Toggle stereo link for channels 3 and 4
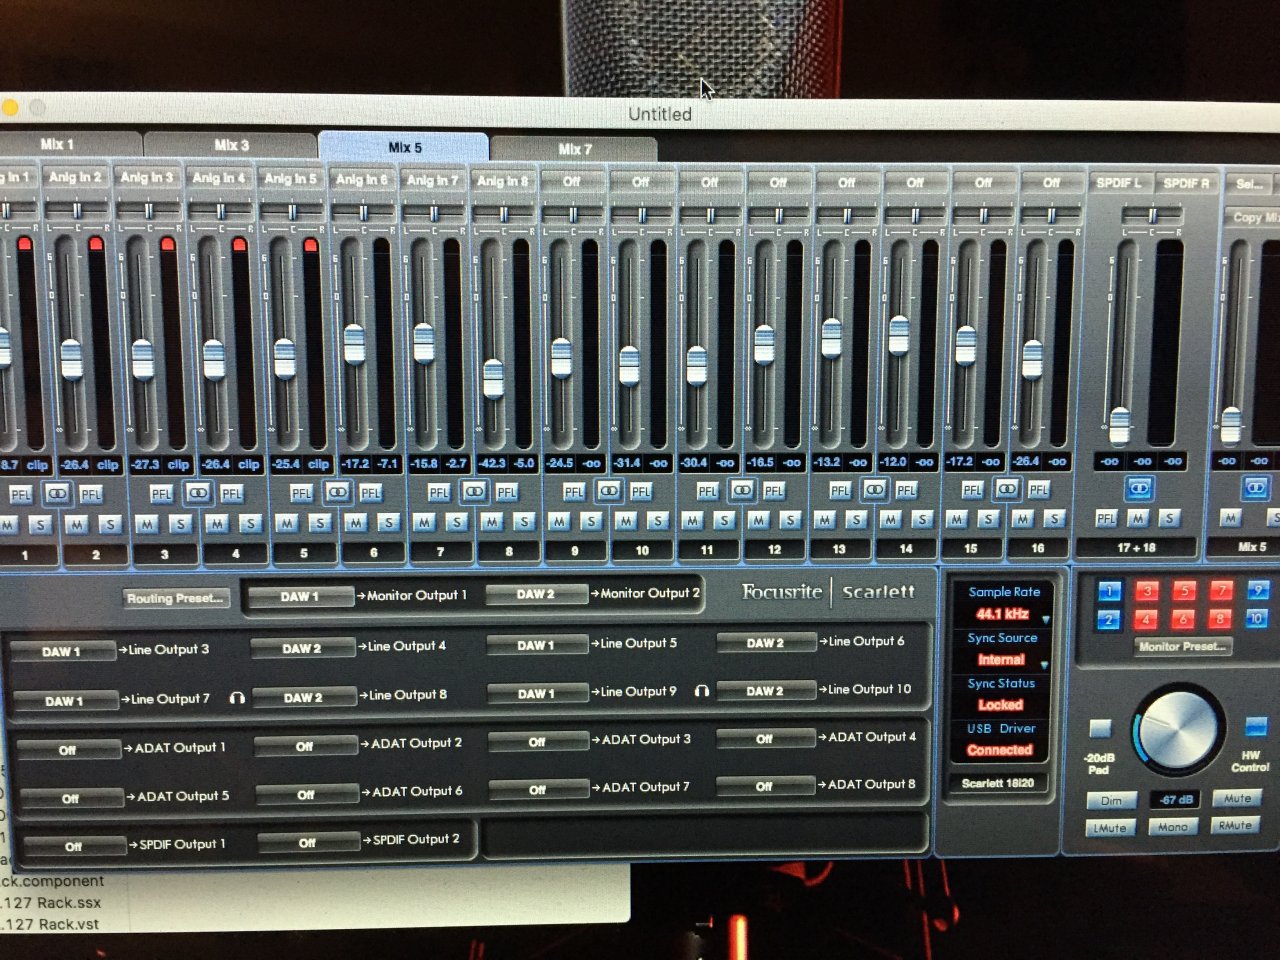1280x960 pixels. pos(198,492)
